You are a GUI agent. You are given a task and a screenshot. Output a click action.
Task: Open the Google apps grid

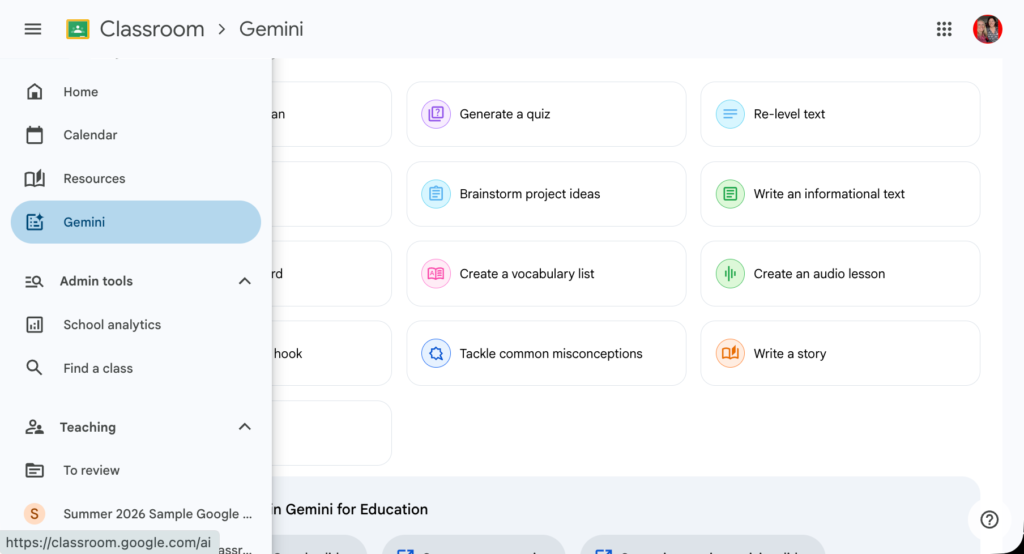(944, 29)
